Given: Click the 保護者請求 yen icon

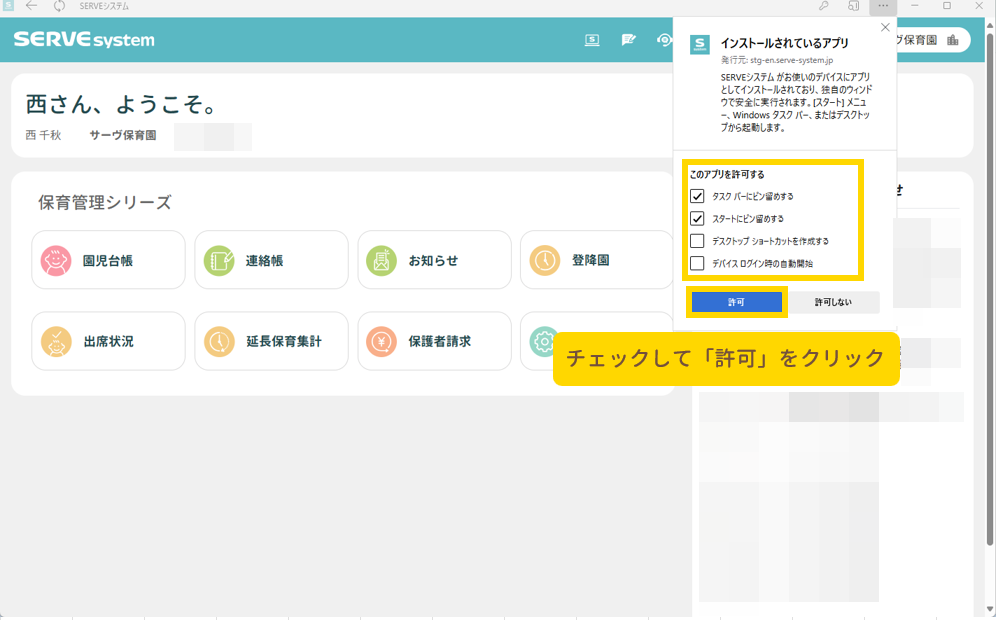Looking at the screenshot, I should (381, 341).
